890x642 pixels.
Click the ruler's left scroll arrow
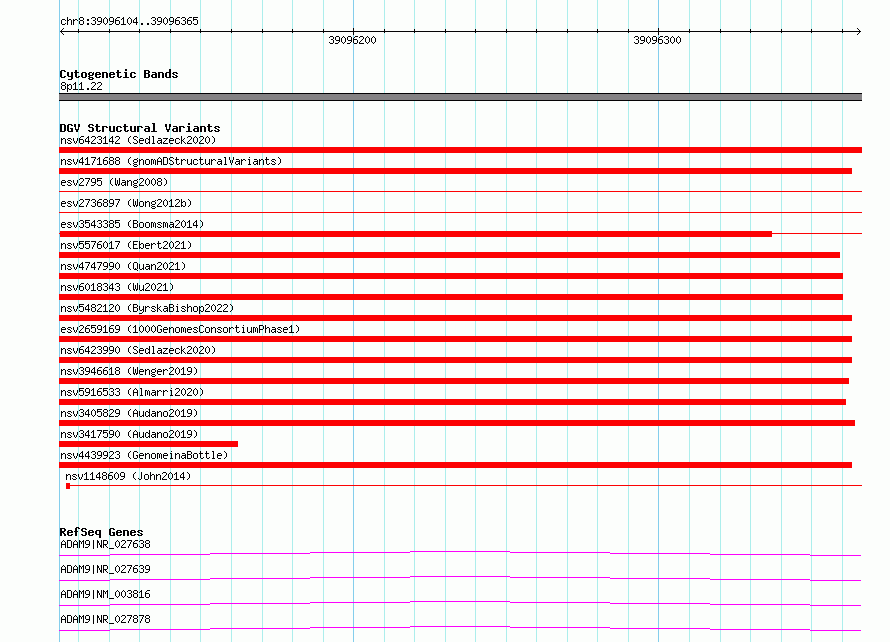pyautogui.click(x=62, y=31)
